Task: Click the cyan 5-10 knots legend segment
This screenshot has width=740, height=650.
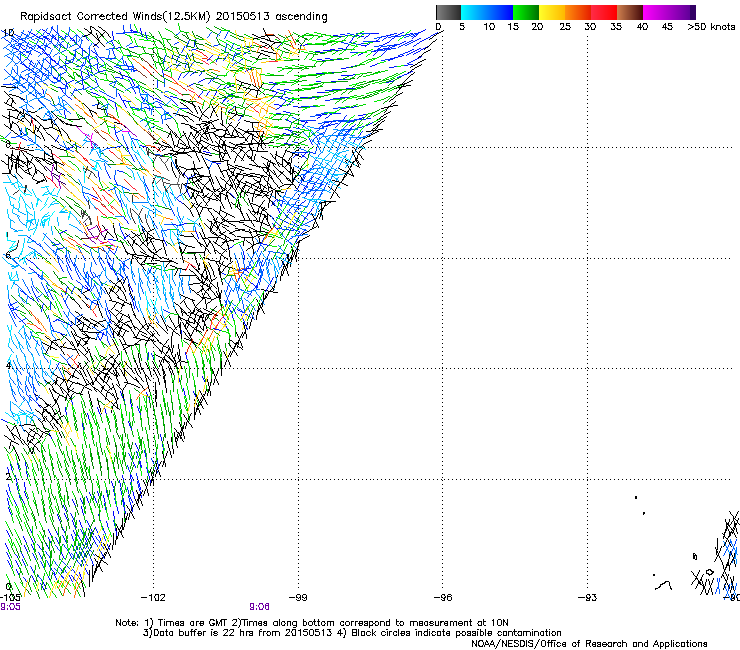Action: pyautogui.click(x=474, y=12)
